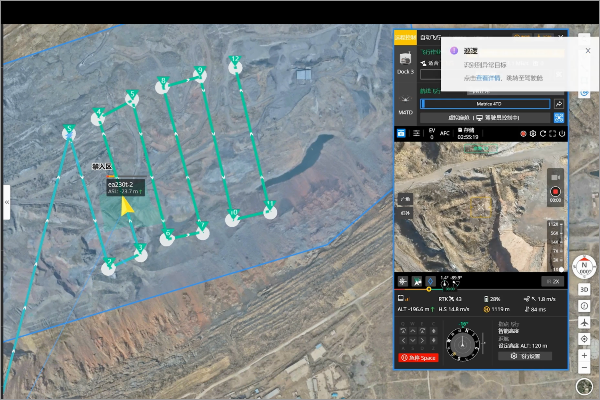Switch camera to video mode icon
The image size is (600, 400).
555,177
